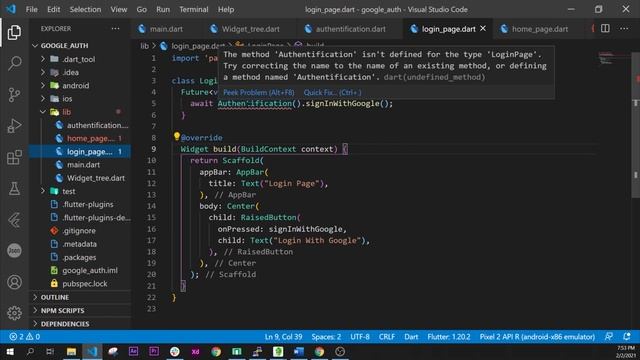
Task: Expand the DEPENDENCIES section
Action: coord(65,324)
